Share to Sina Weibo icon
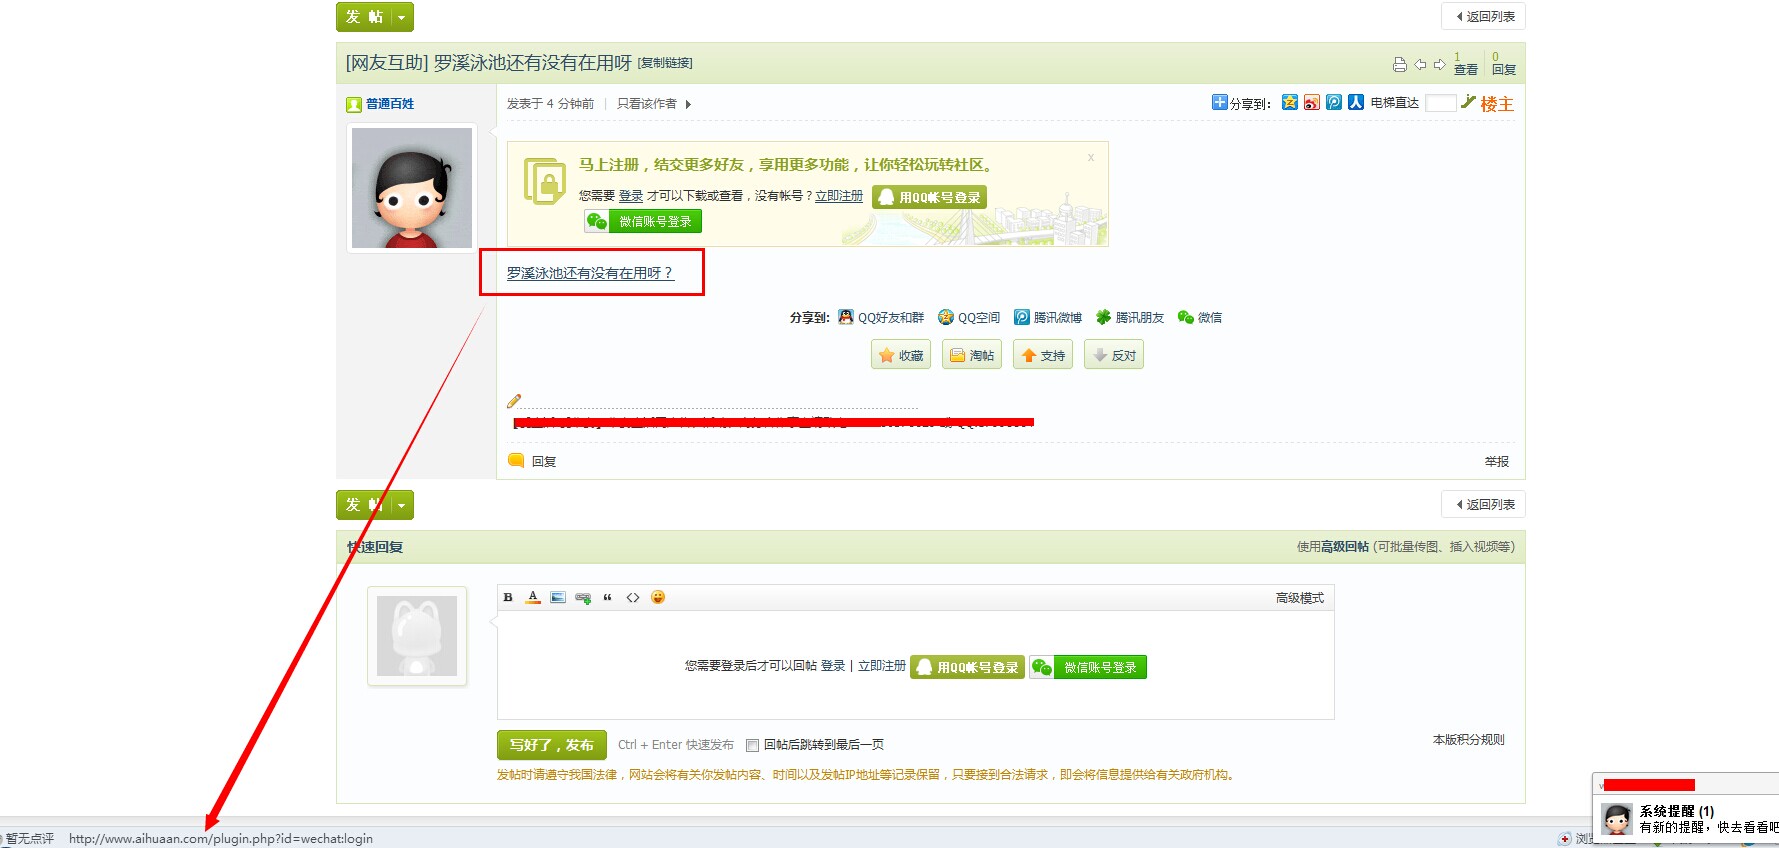 coord(1312,102)
